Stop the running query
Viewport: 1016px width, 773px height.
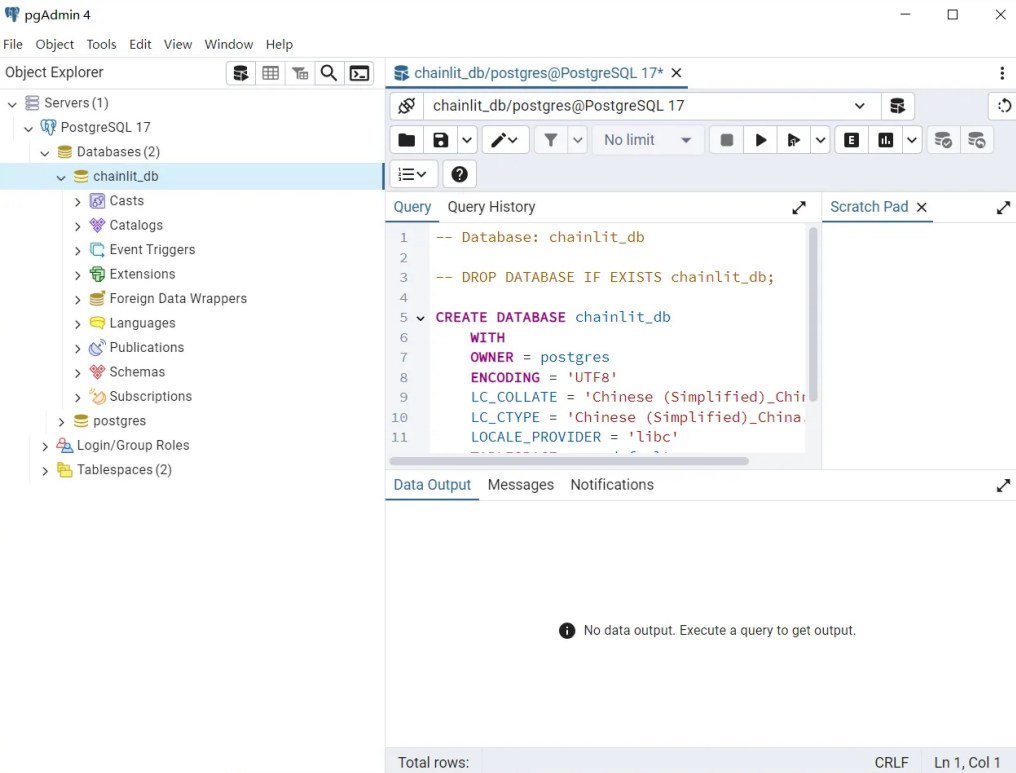point(727,140)
